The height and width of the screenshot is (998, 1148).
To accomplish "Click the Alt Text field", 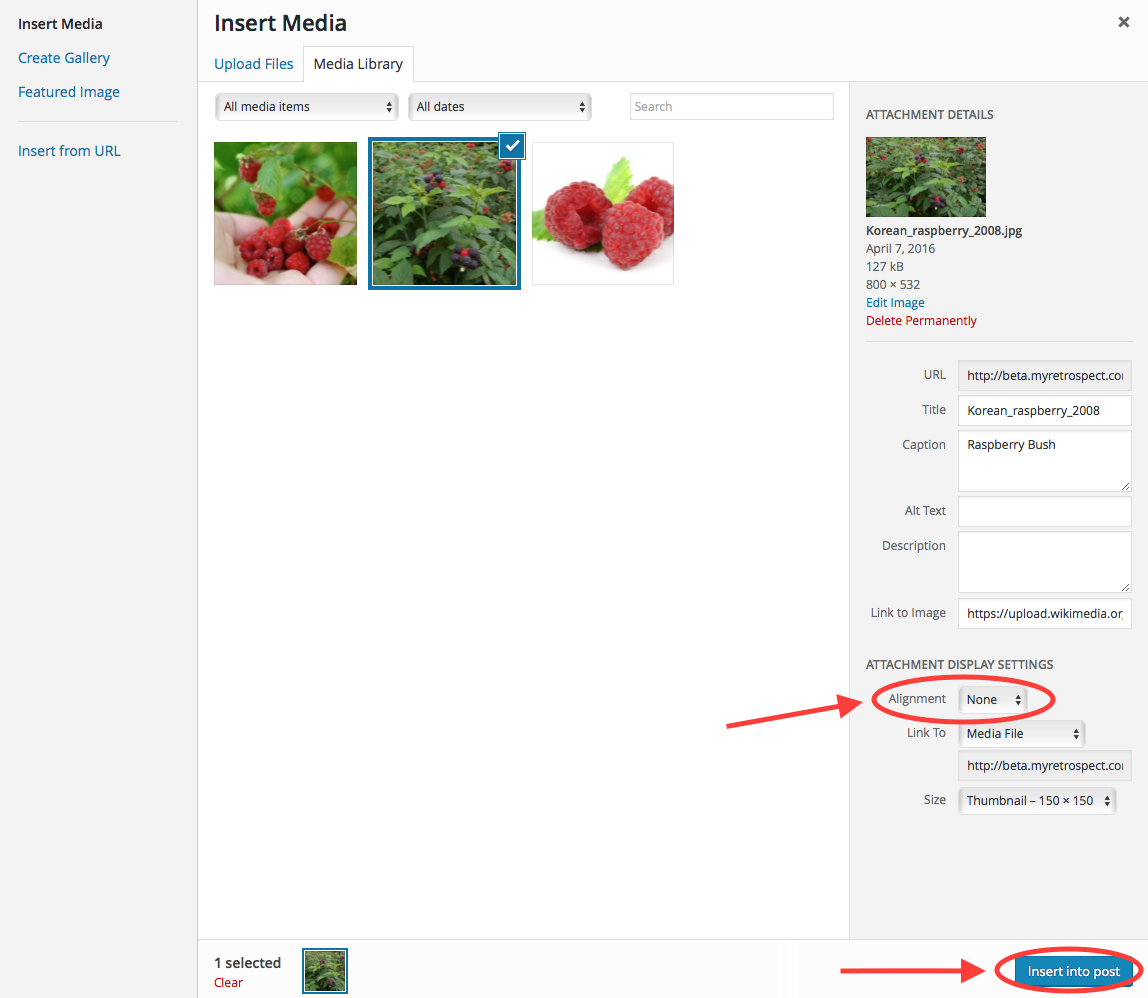I will point(1045,511).
